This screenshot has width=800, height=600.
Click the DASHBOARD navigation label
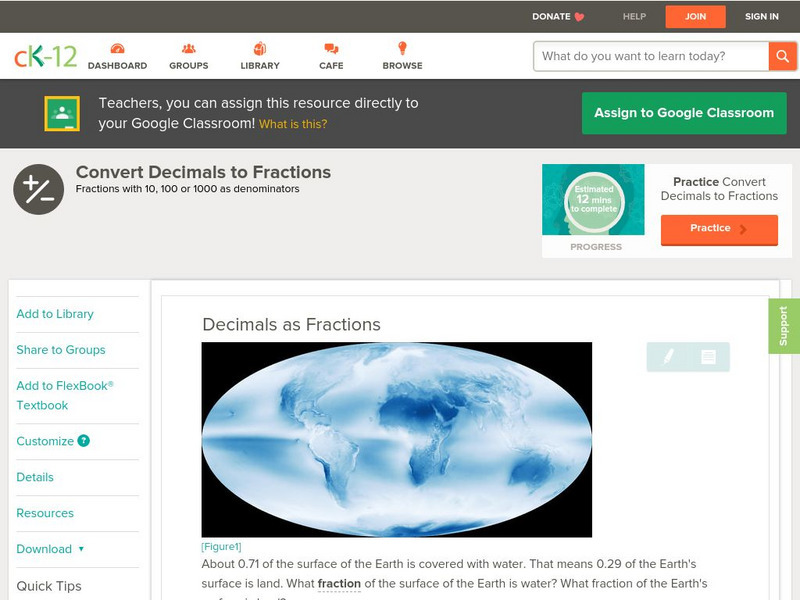[x=117, y=66]
